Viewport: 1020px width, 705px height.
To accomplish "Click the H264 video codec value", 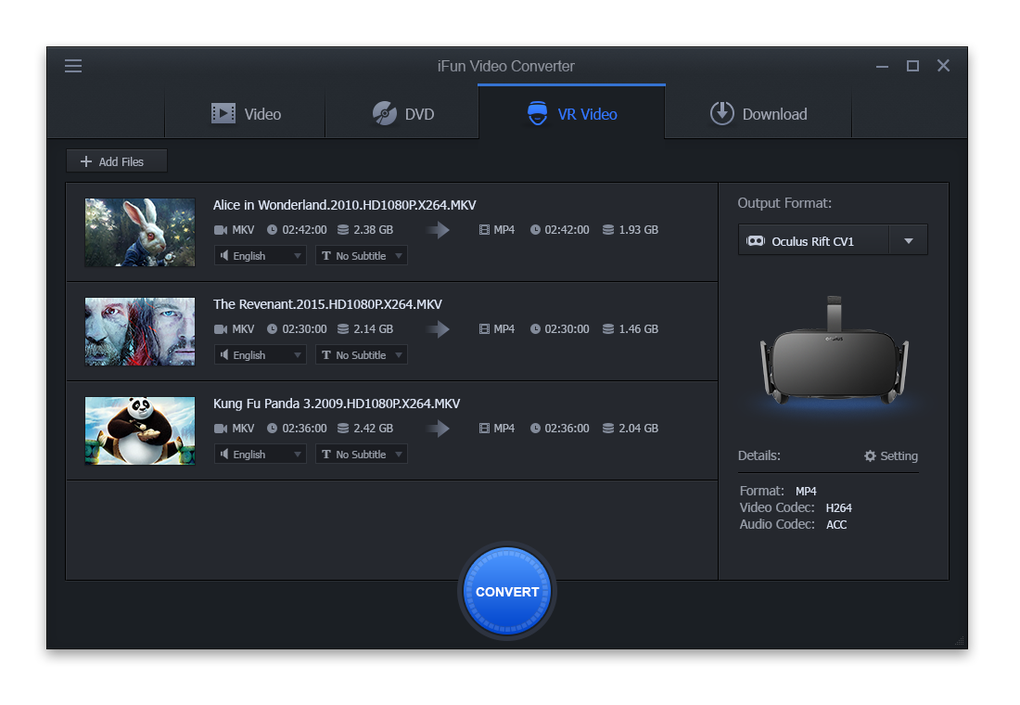I will 839,508.
